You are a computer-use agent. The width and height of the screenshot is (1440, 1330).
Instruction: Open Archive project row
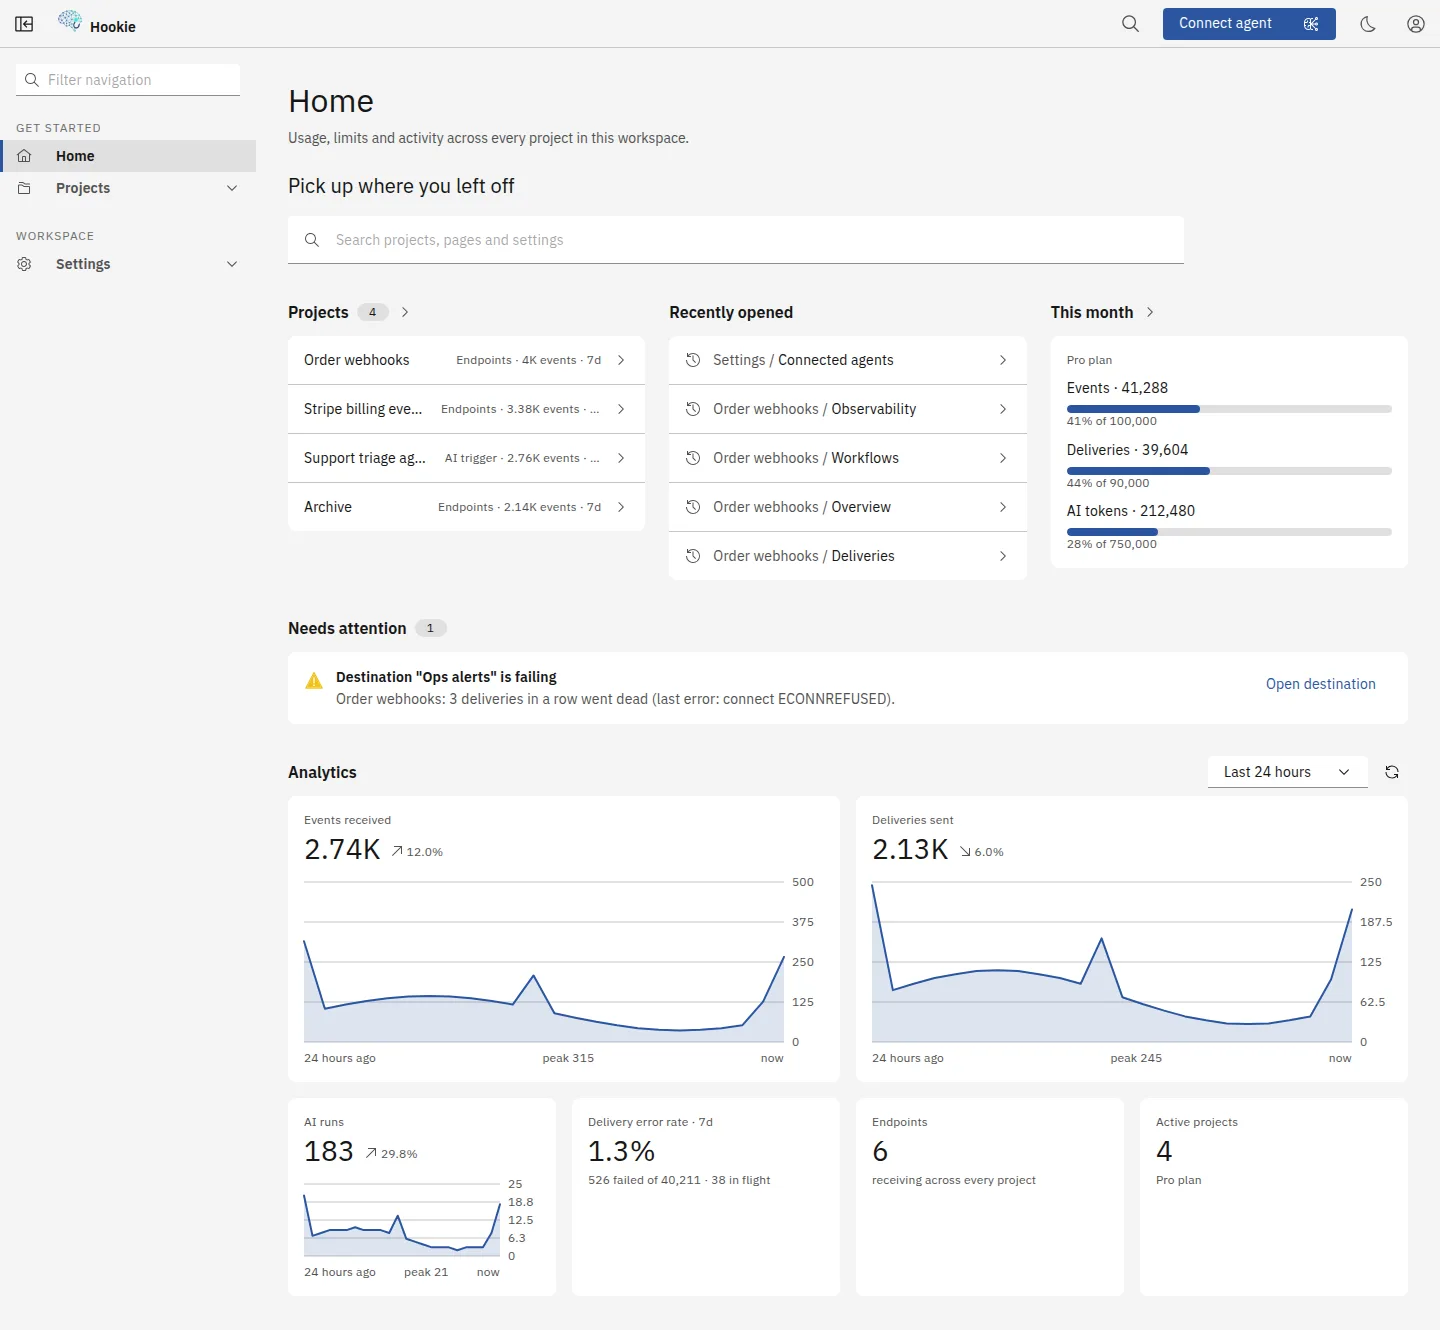466,507
